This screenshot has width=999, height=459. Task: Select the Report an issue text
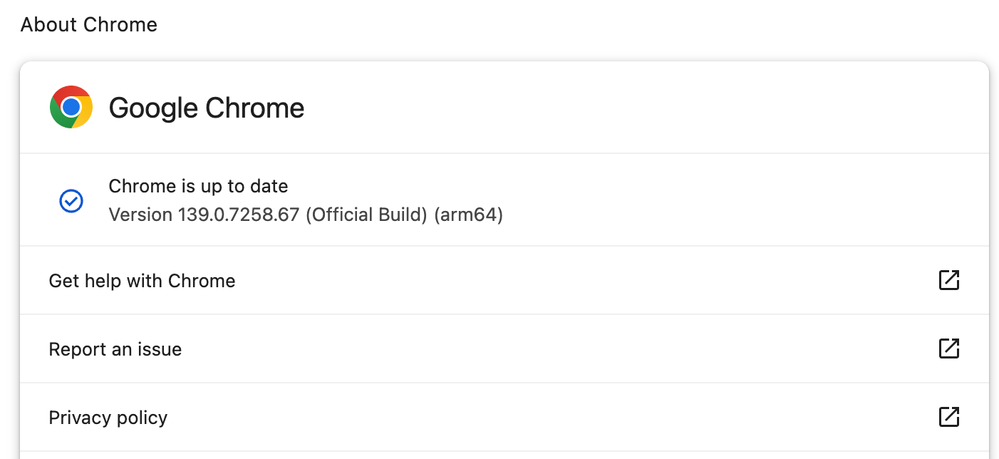(x=115, y=349)
